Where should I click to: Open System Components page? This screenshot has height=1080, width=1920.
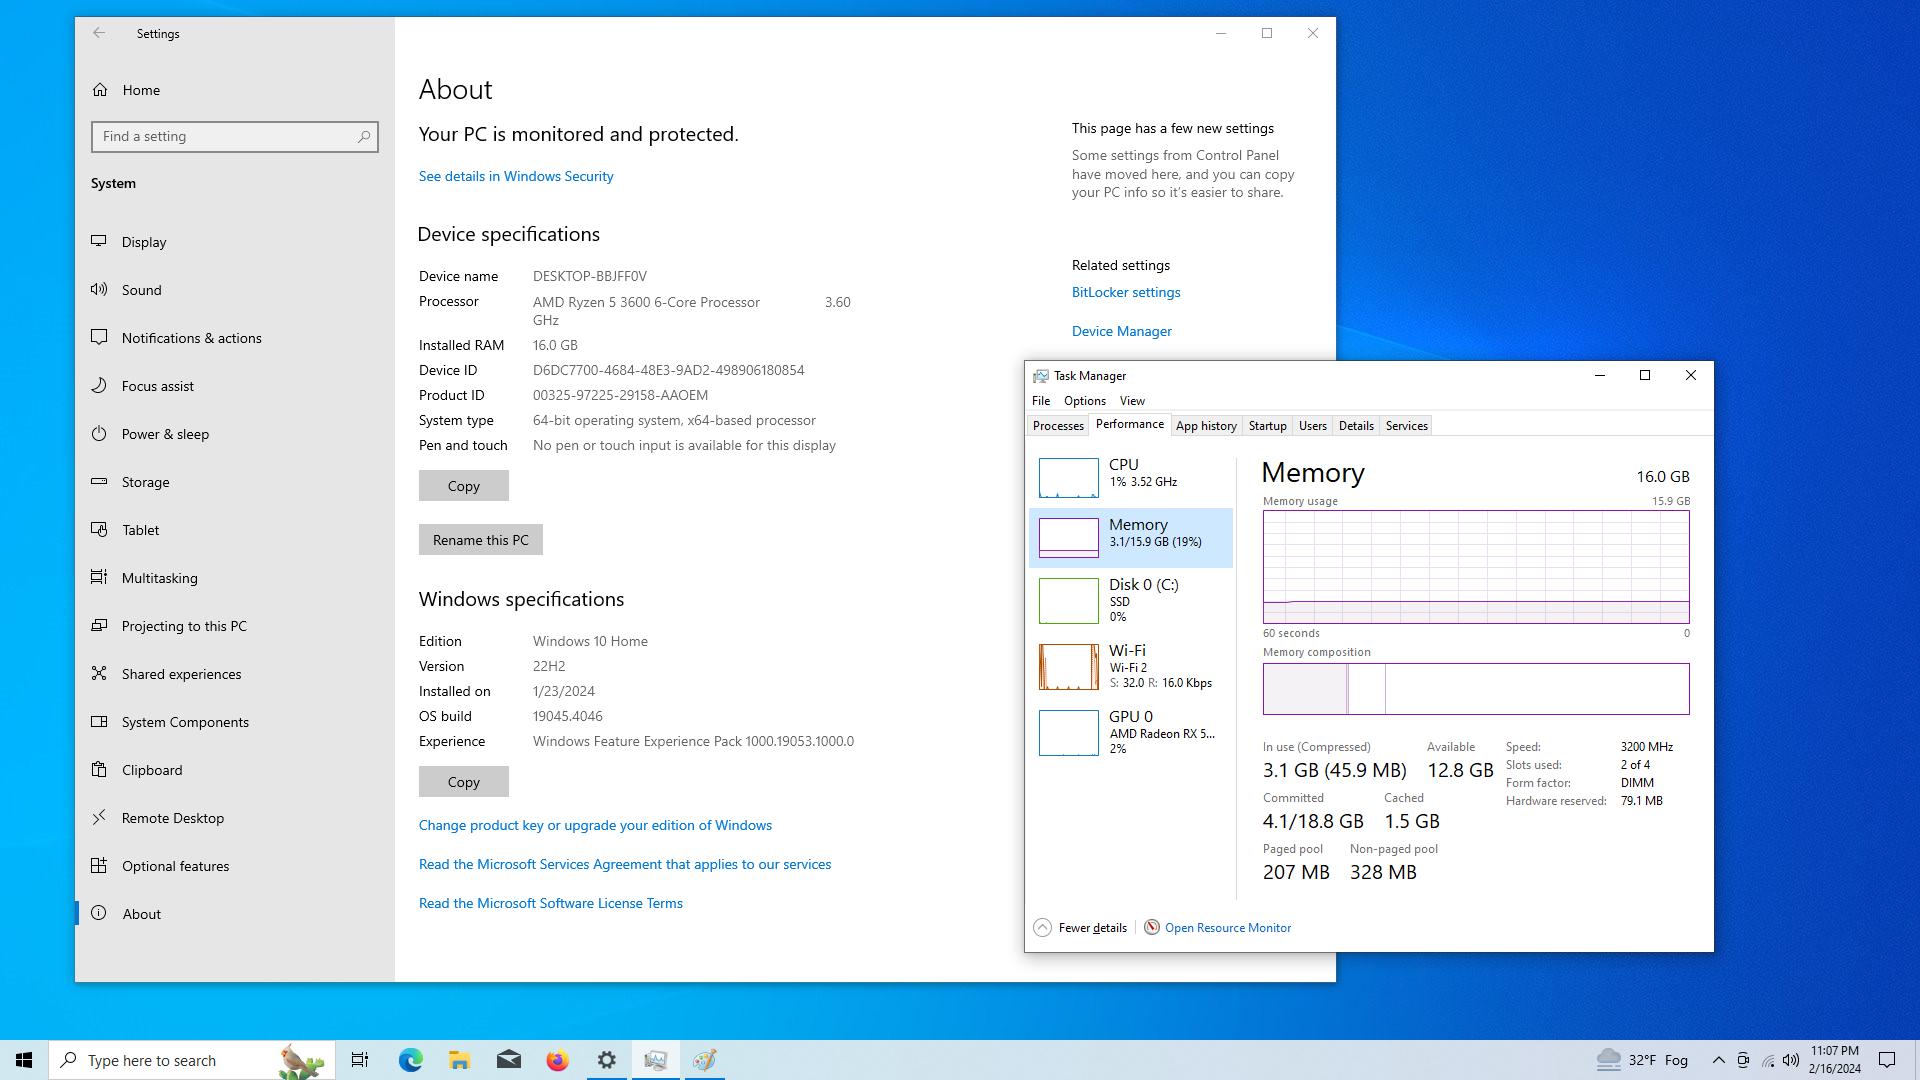pos(235,722)
